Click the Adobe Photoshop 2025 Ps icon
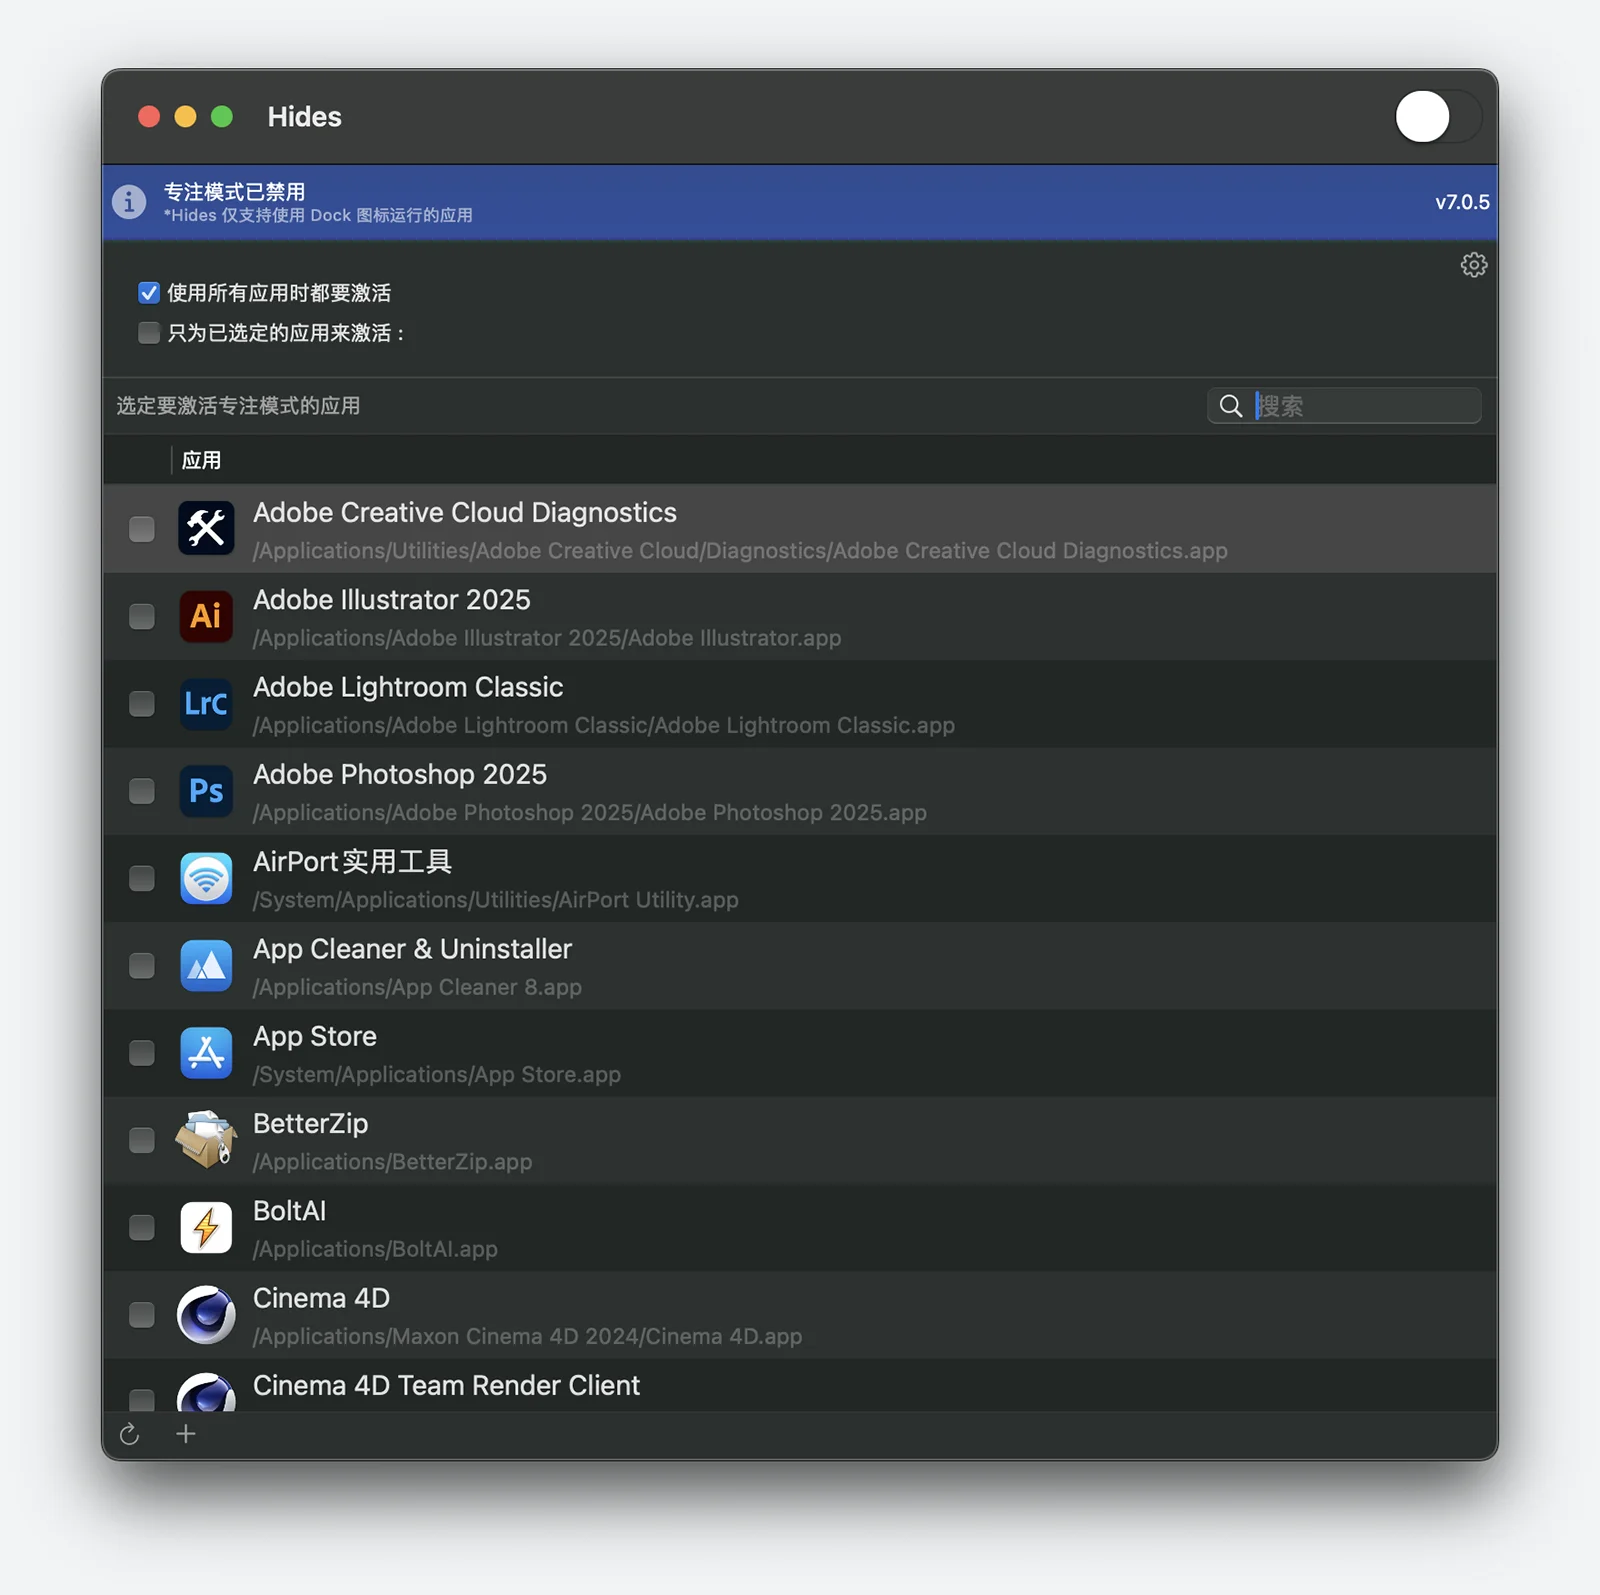The image size is (1600, 1595). pos(206,791)
